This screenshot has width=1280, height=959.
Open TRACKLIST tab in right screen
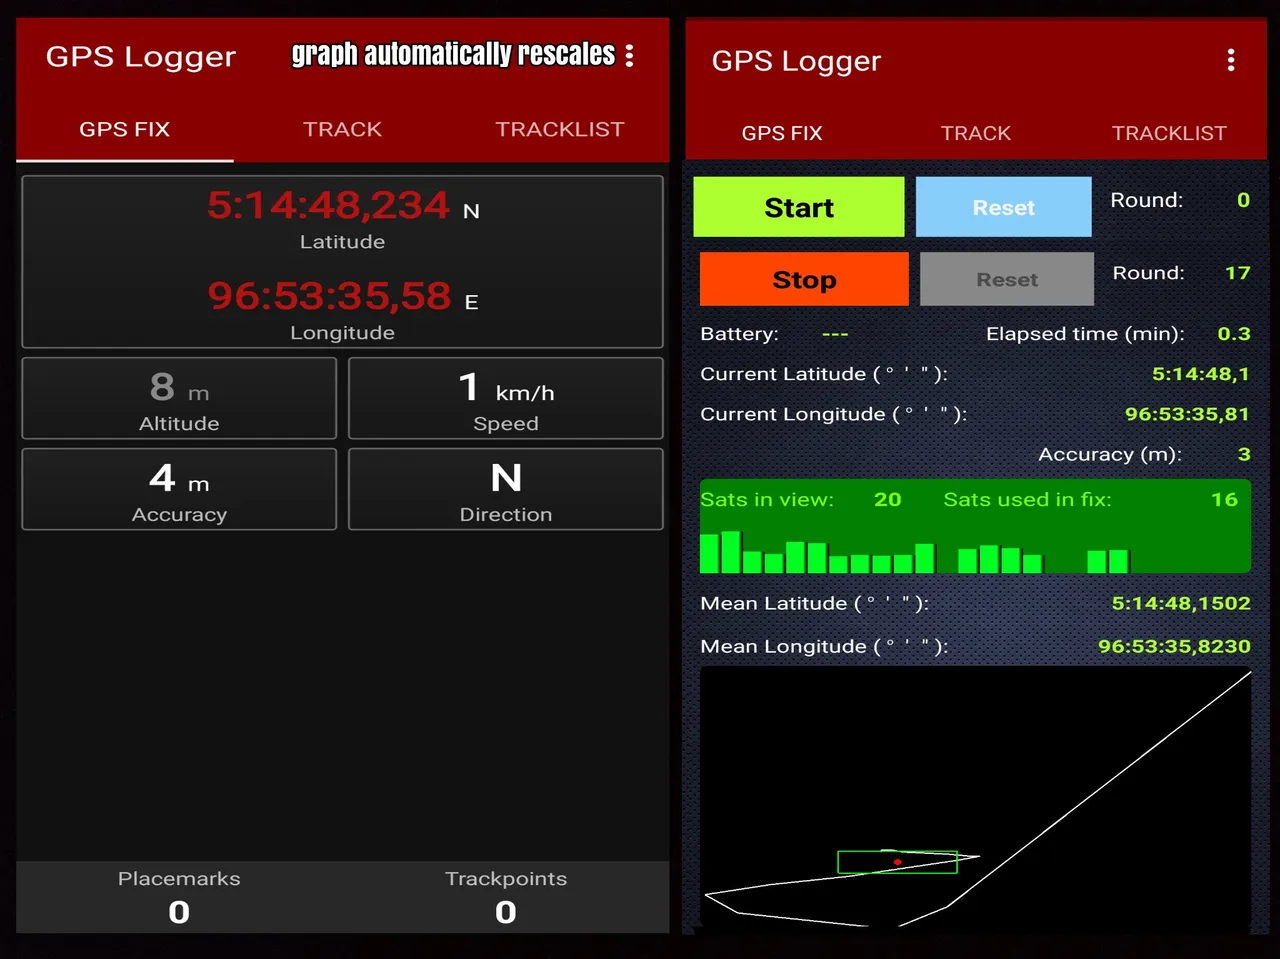point(1169,133)
